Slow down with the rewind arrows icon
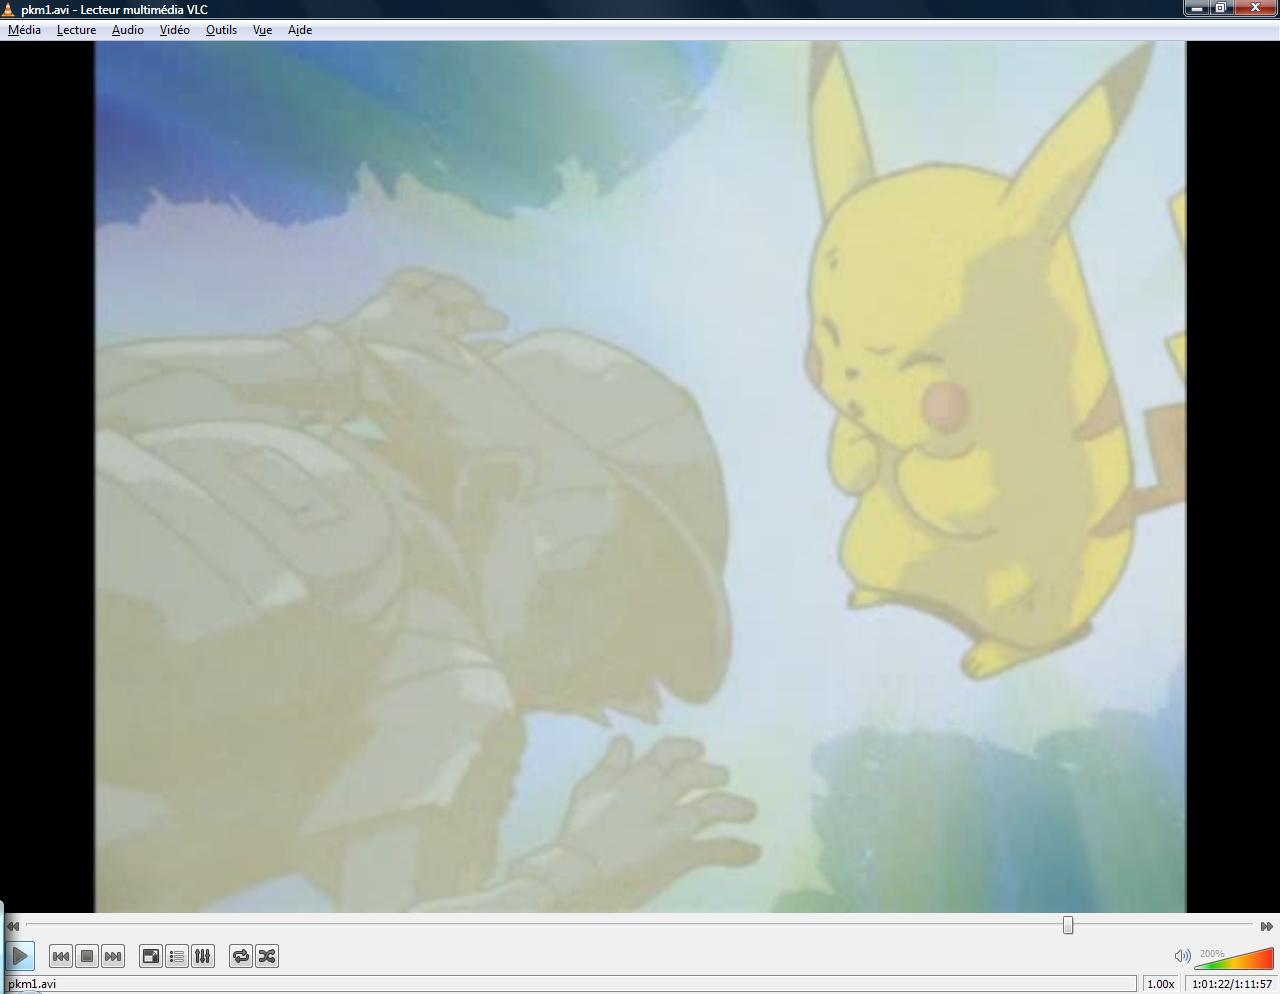Screen dimensions: 1280x994 pos(13,926)
